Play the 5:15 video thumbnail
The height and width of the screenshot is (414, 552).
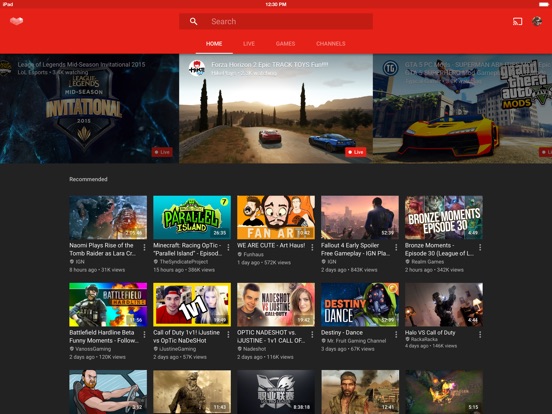pos(444,392)
